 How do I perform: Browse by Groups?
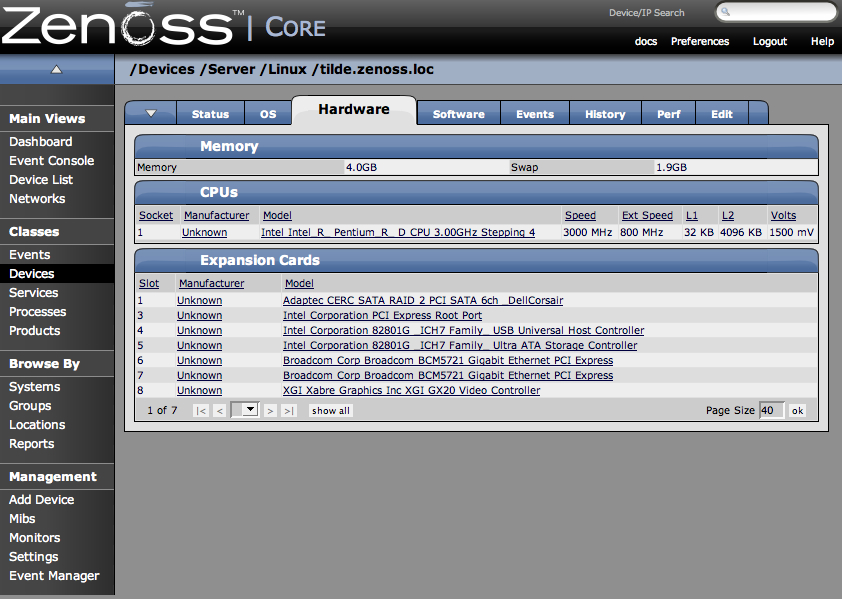coord(30,406)
